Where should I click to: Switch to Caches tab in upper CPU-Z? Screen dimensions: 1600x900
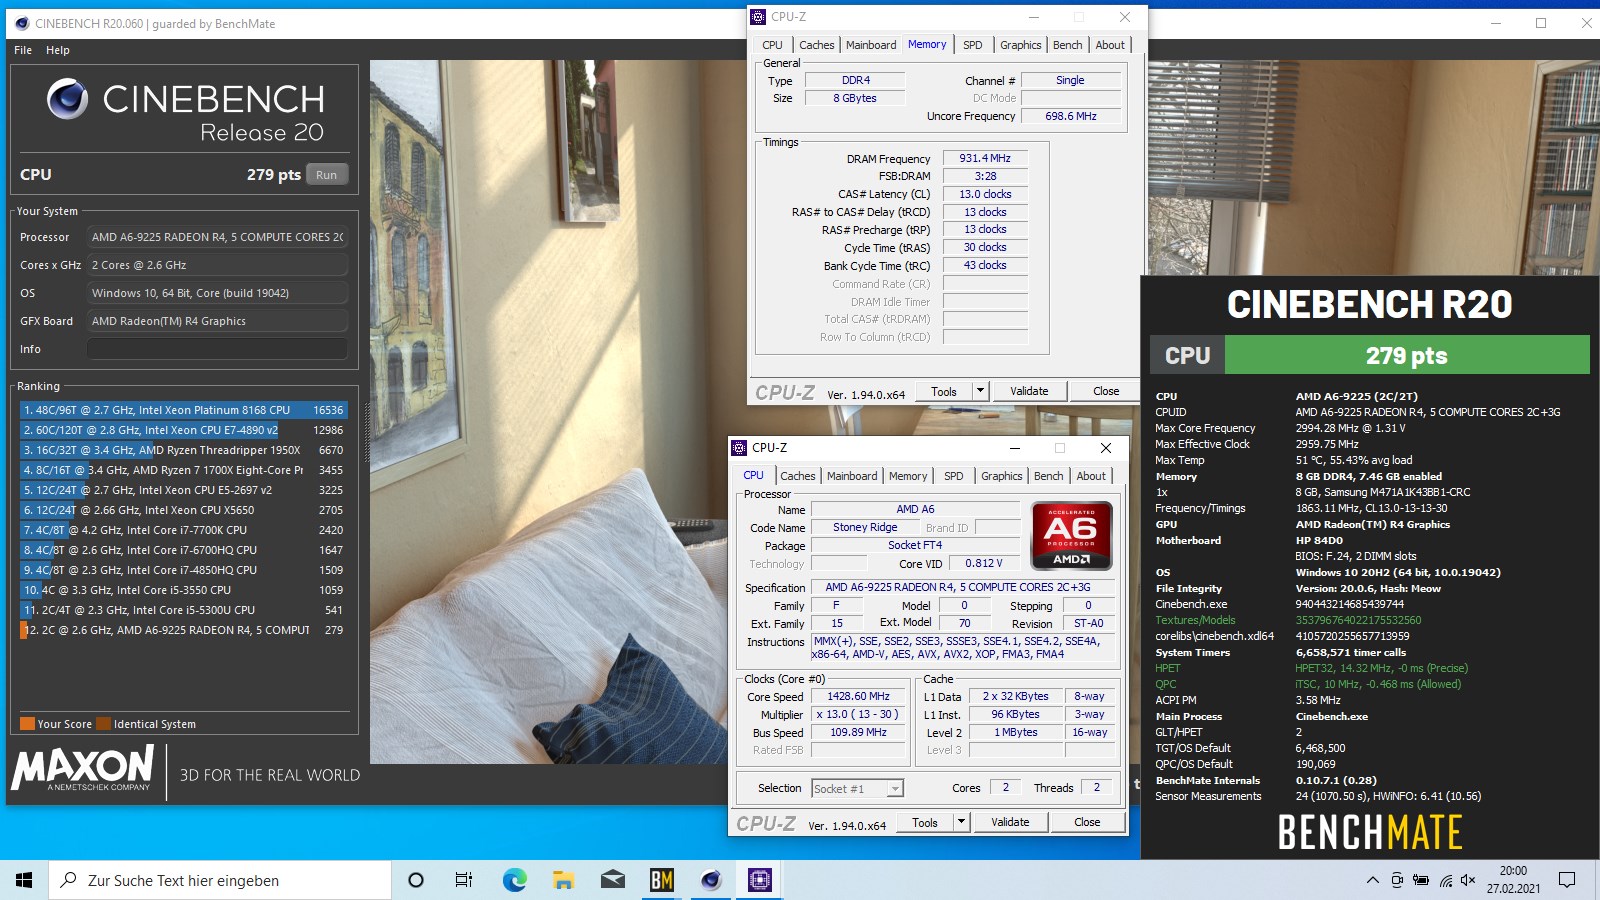pyautogui.click(x=816, y=45)
